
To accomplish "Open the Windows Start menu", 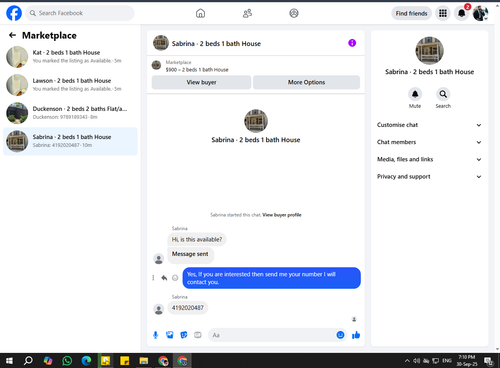I will pos(9,361).
